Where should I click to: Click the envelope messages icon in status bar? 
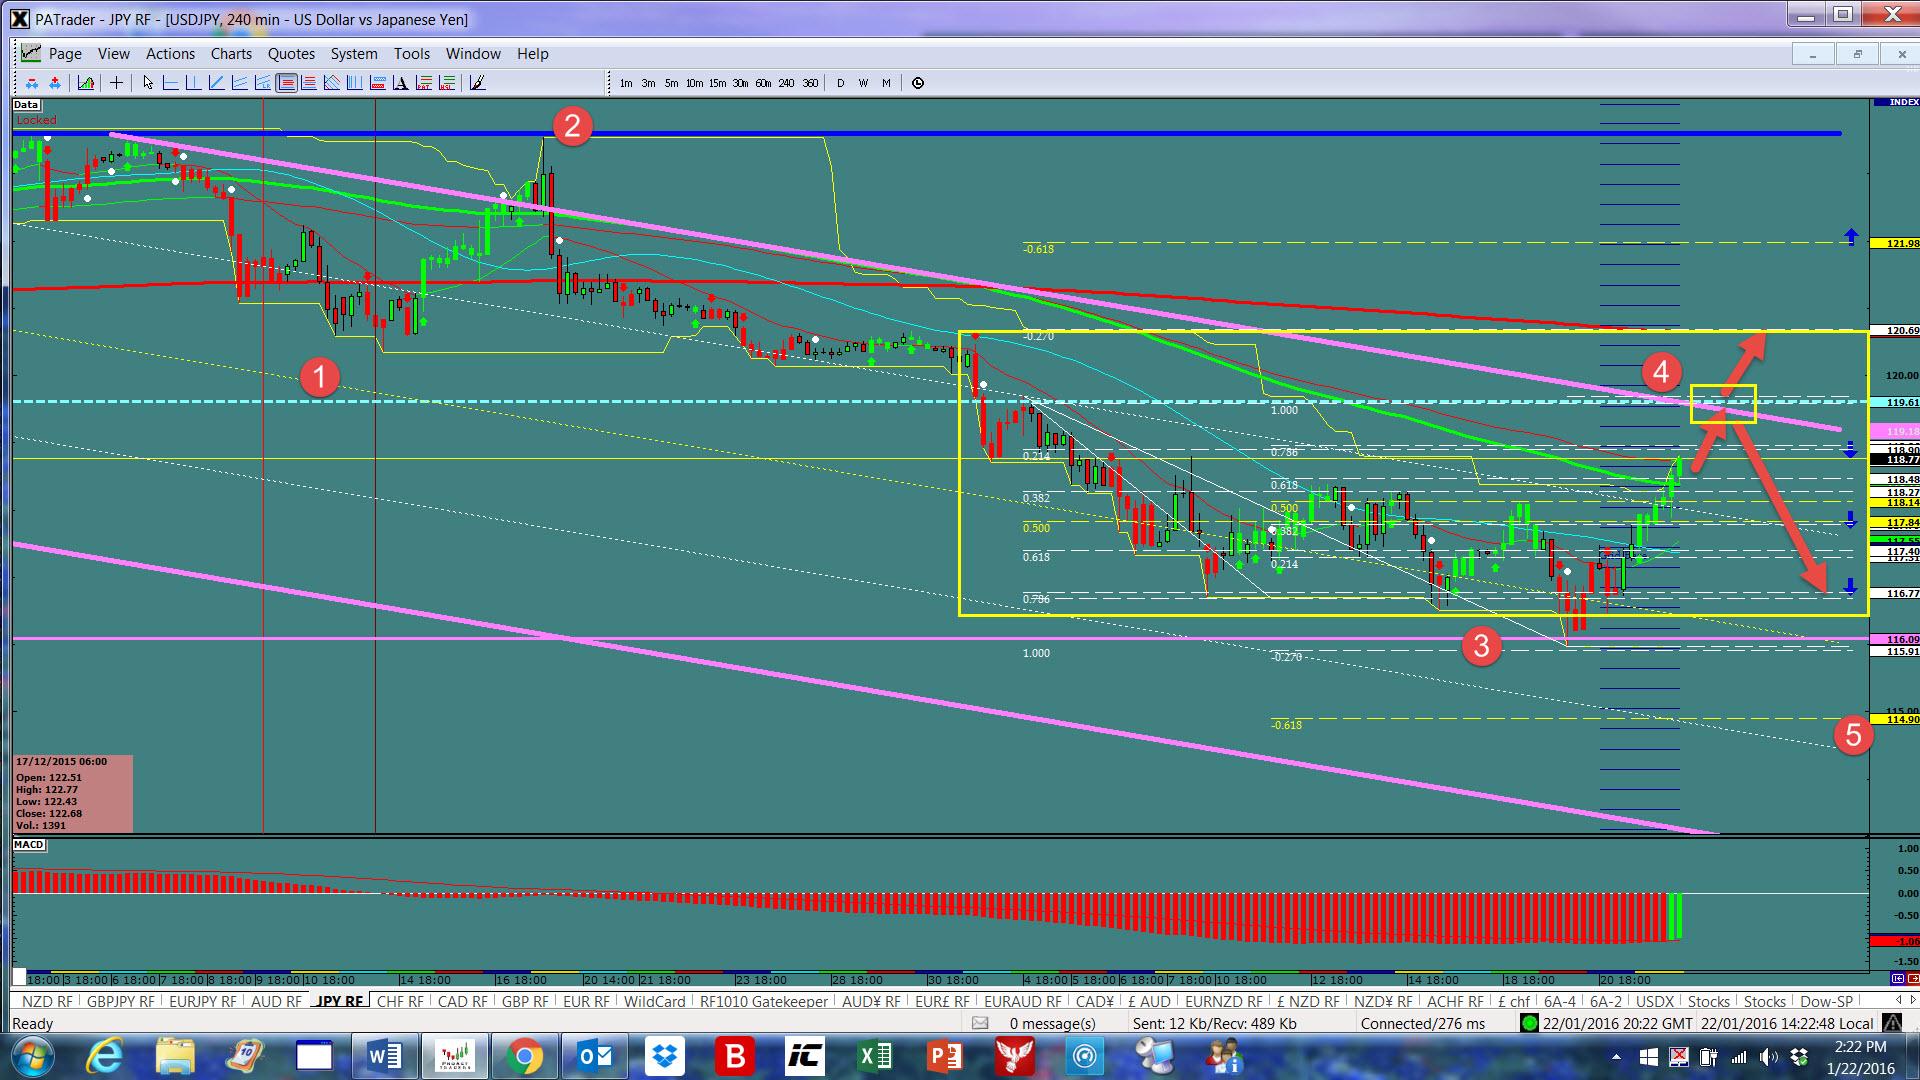click(980, 1023)
